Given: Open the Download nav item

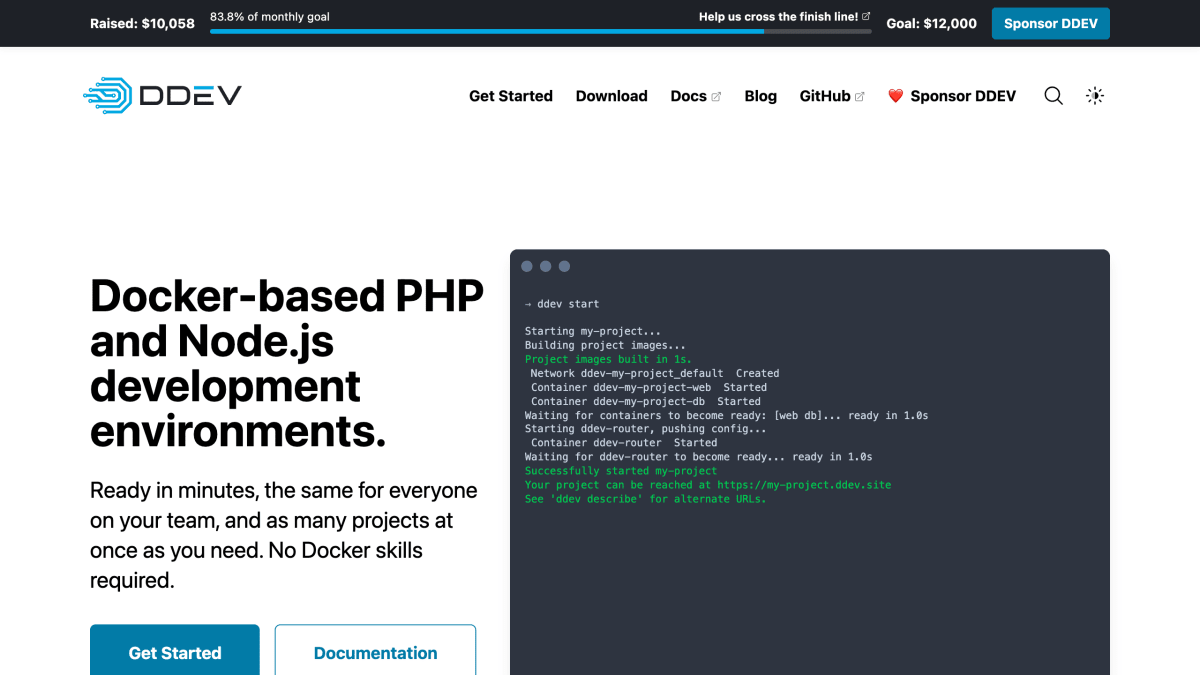Looking at the screenshot, I should tap(612, 96).
